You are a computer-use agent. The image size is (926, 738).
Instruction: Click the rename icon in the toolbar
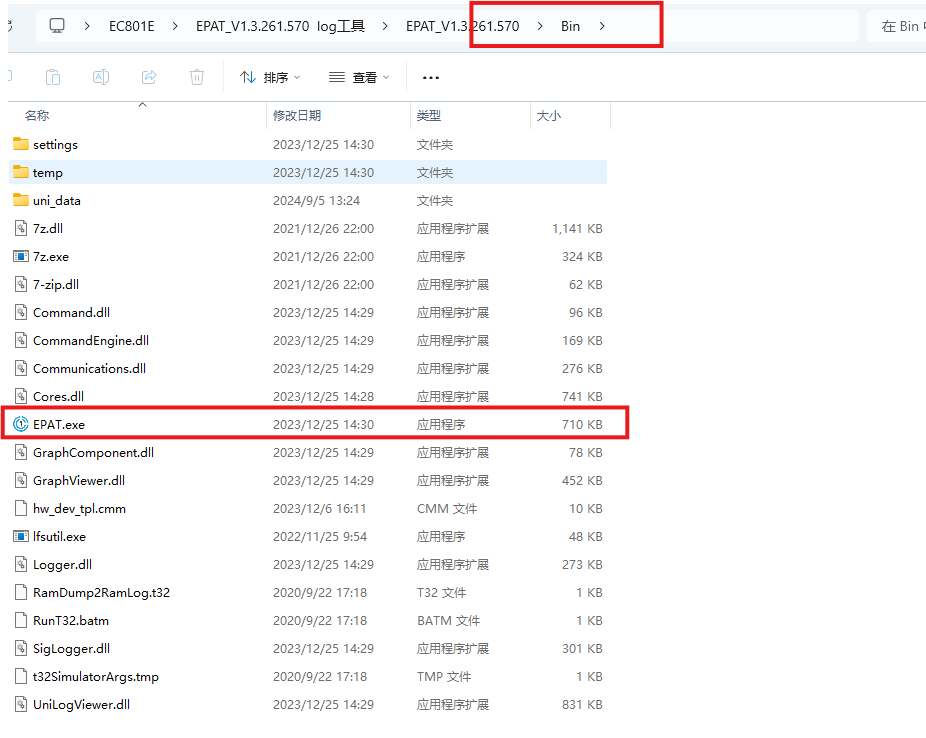point(101,77)
